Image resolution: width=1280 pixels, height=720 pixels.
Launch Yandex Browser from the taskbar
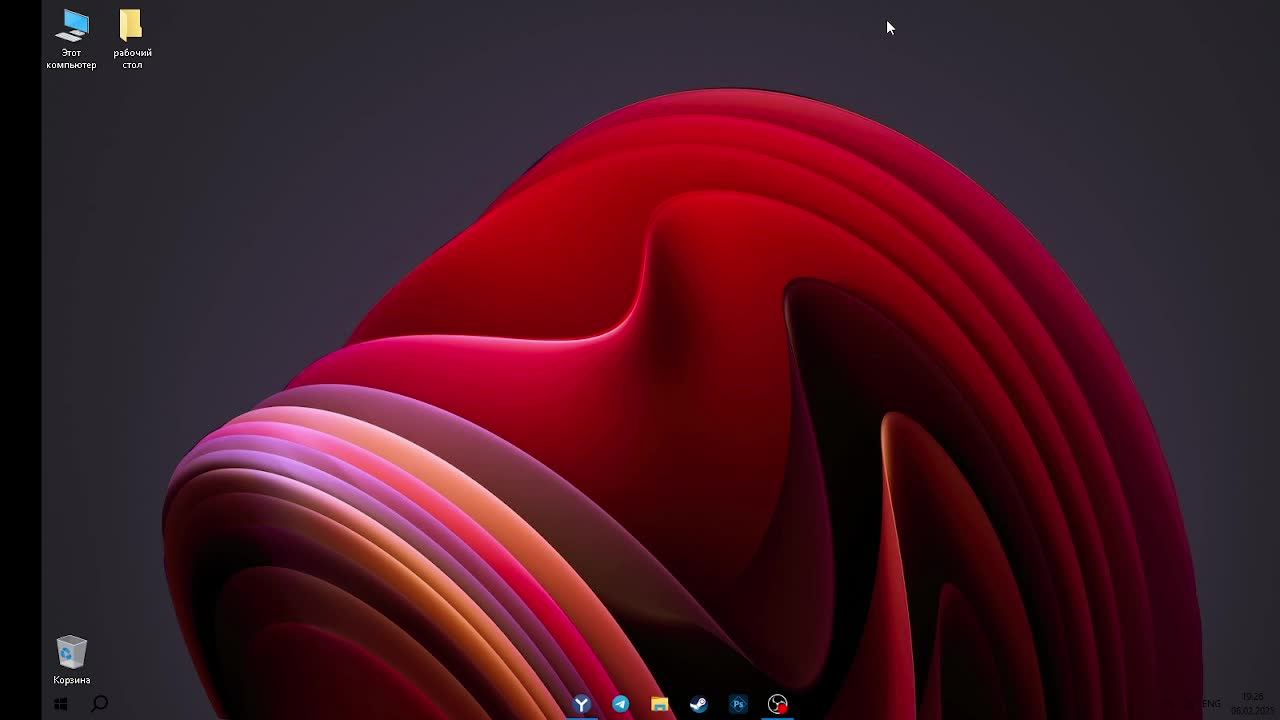(x=581, y=704)
